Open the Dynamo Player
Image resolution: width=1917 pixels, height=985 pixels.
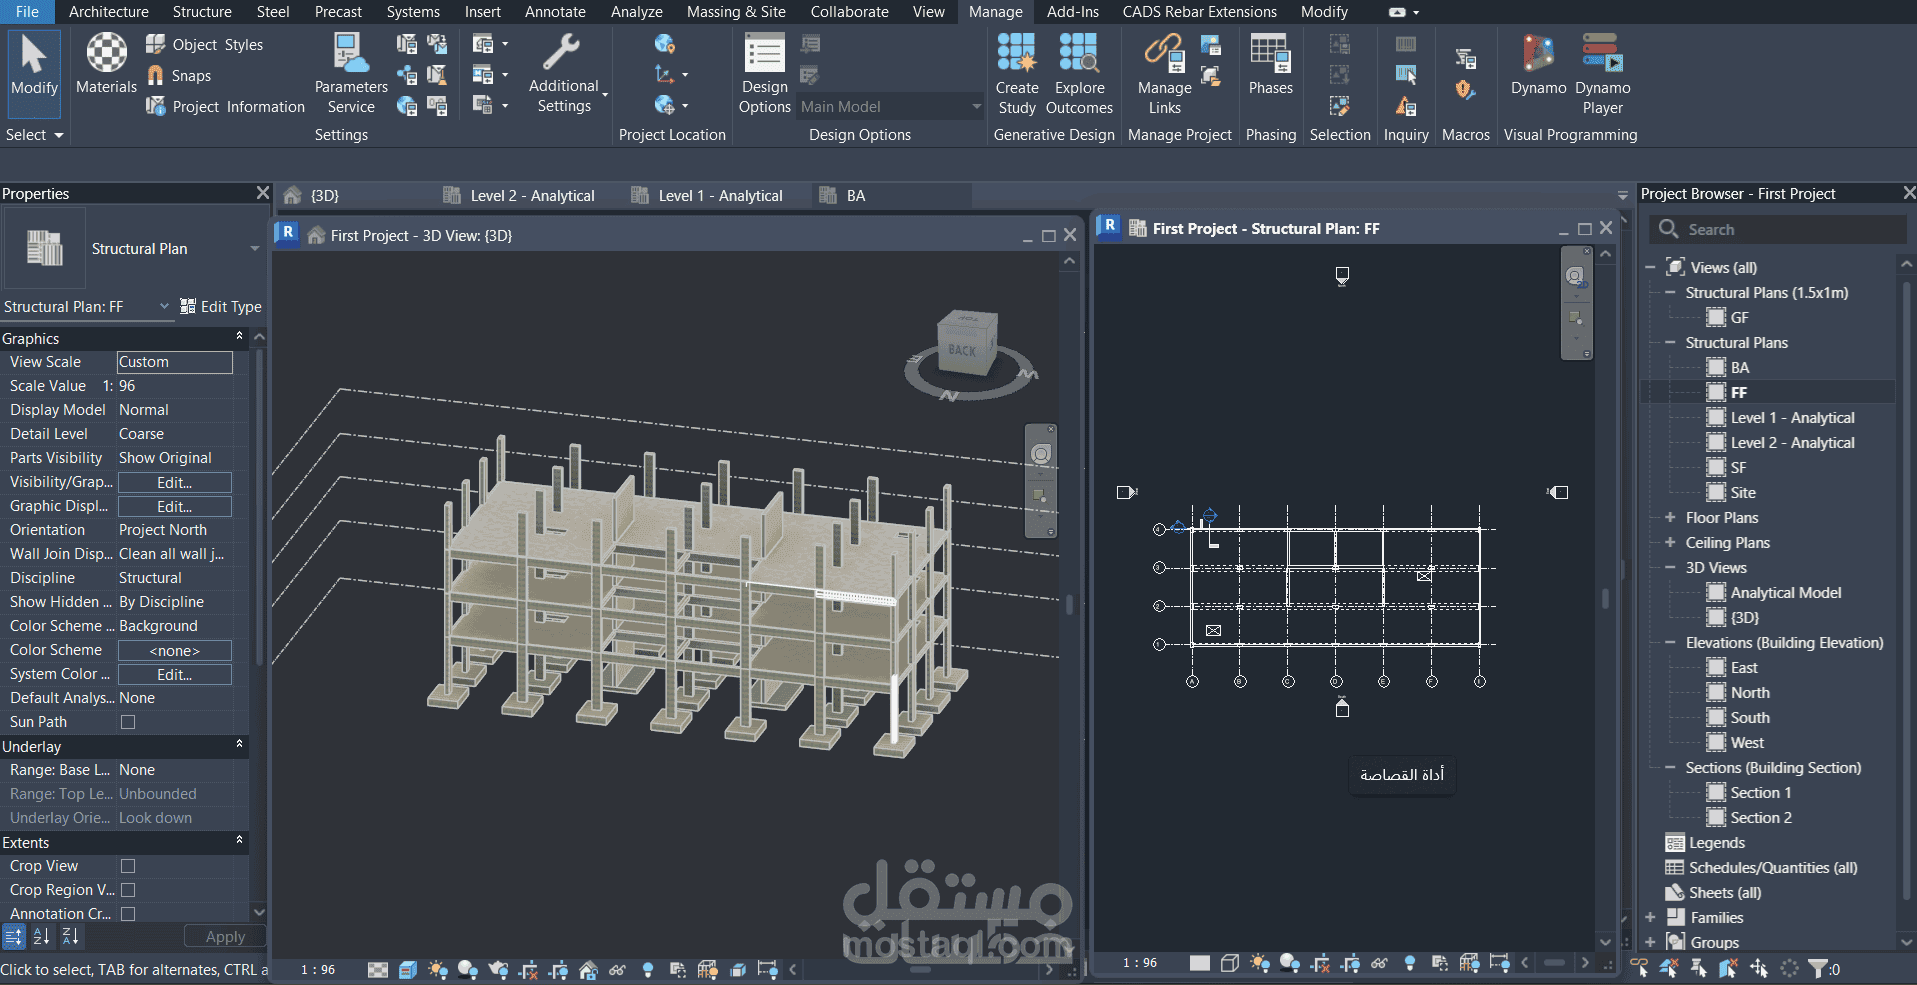tap(1602, 74)
